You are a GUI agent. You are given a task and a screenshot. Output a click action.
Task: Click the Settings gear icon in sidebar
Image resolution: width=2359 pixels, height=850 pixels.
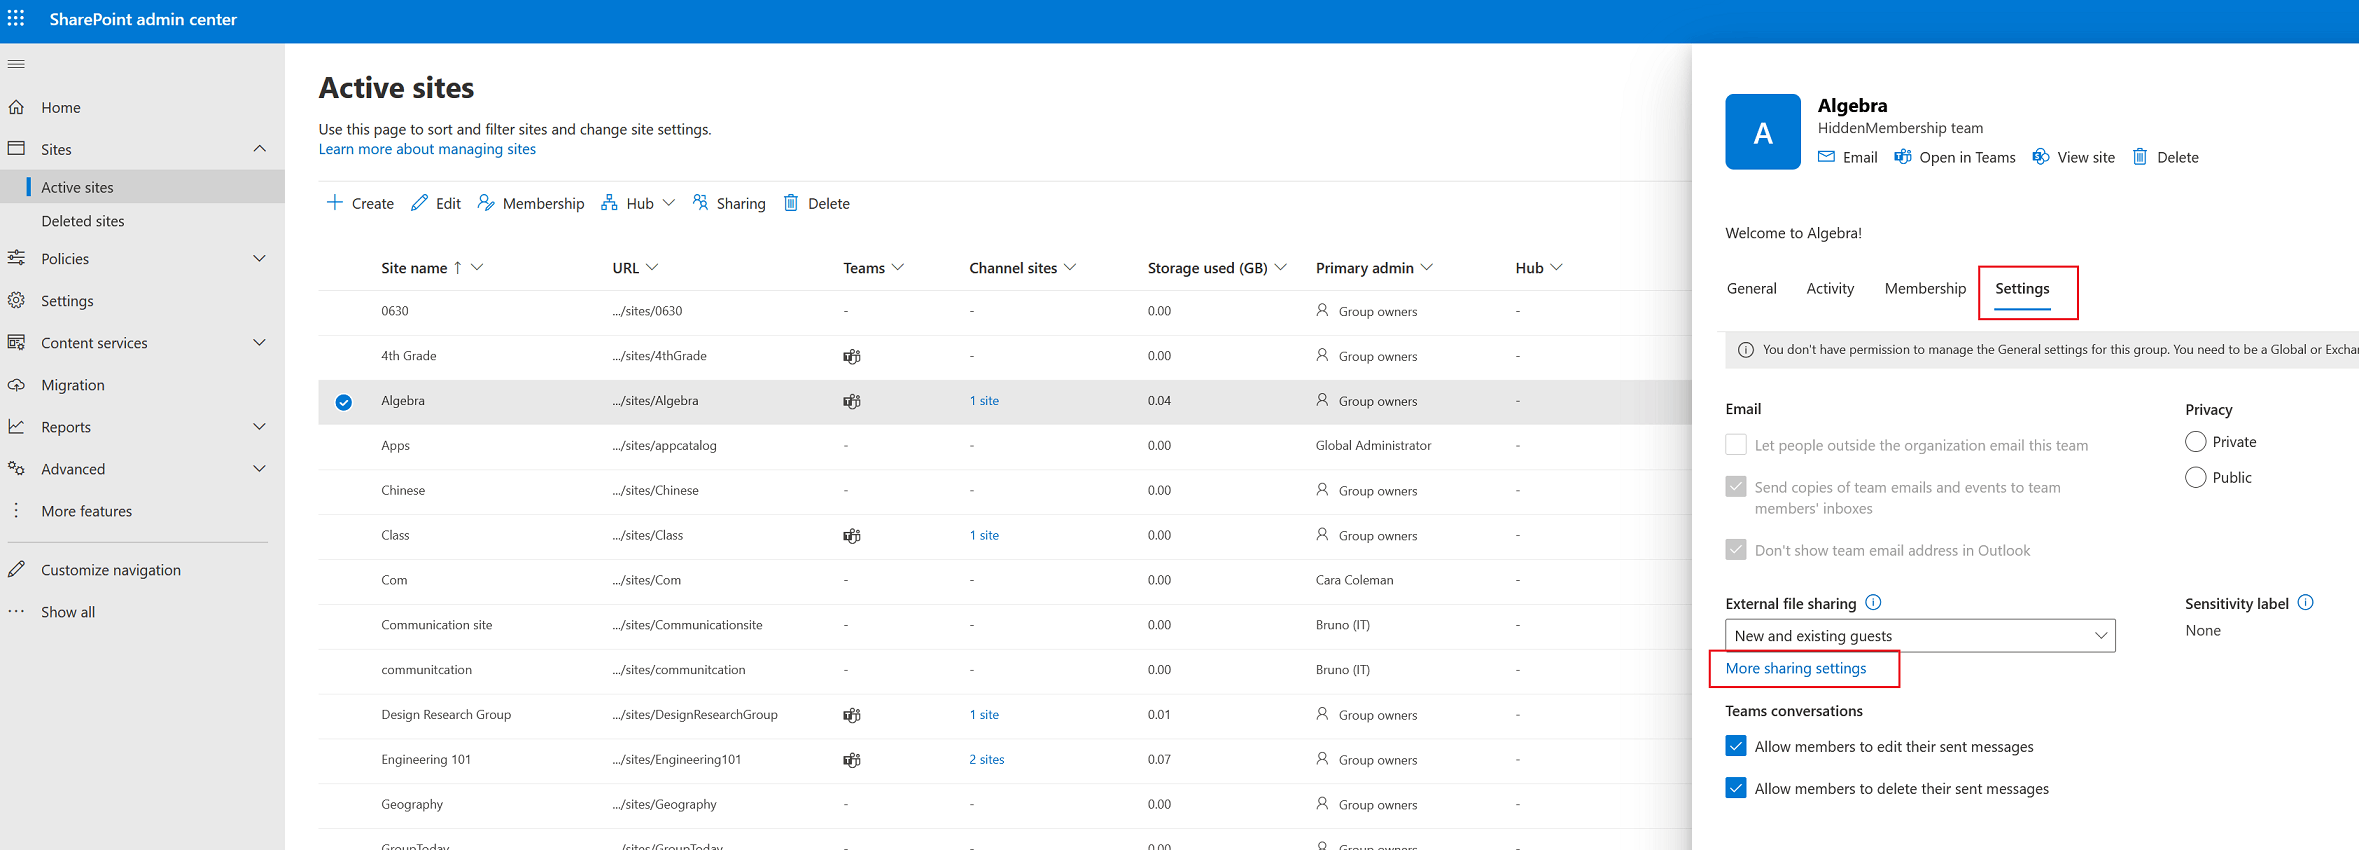(x=16, y=300)
